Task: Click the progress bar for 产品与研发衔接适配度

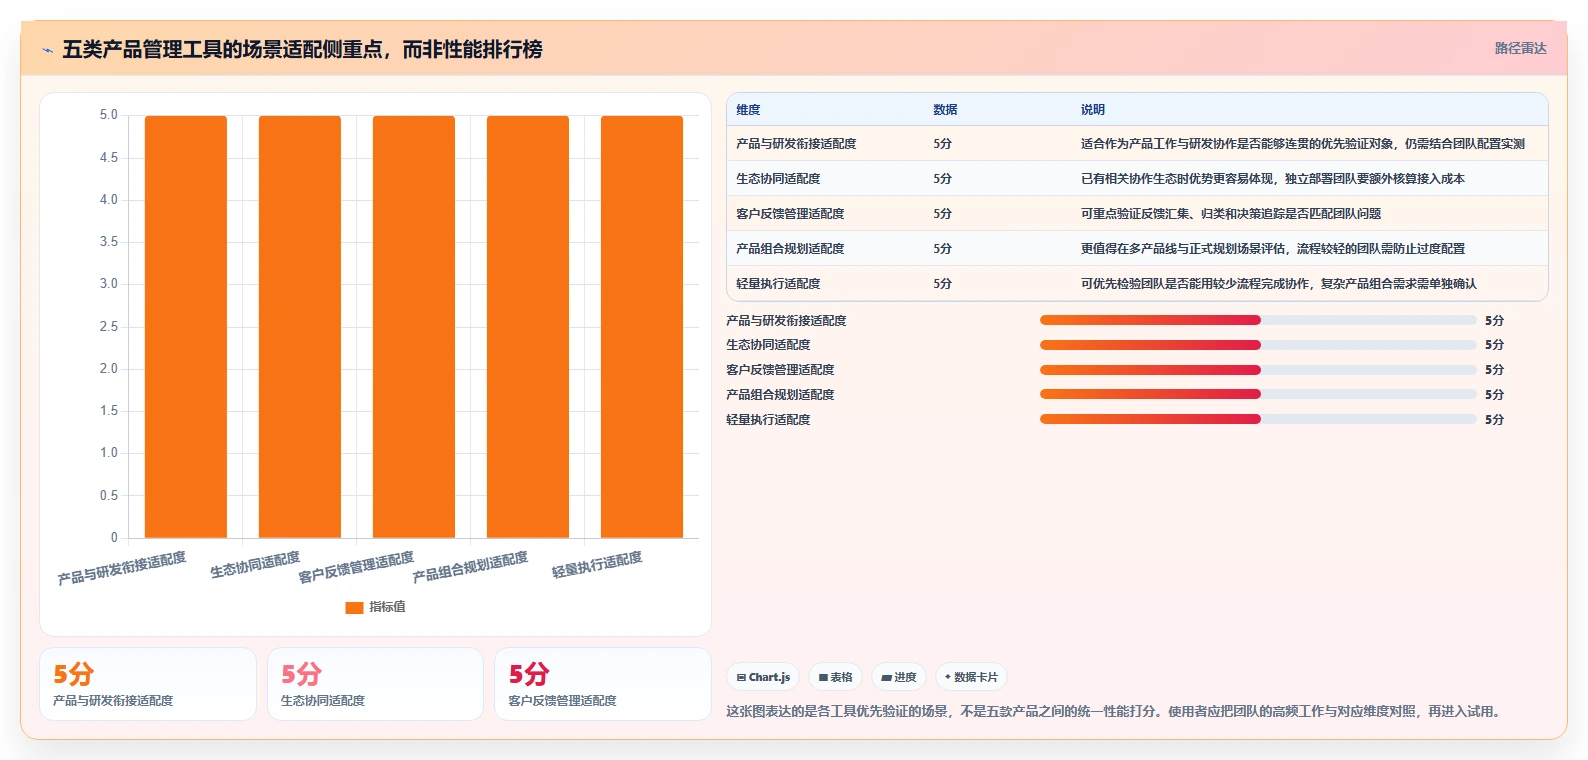Action: pyautogui.click(x=1258, y=320)
